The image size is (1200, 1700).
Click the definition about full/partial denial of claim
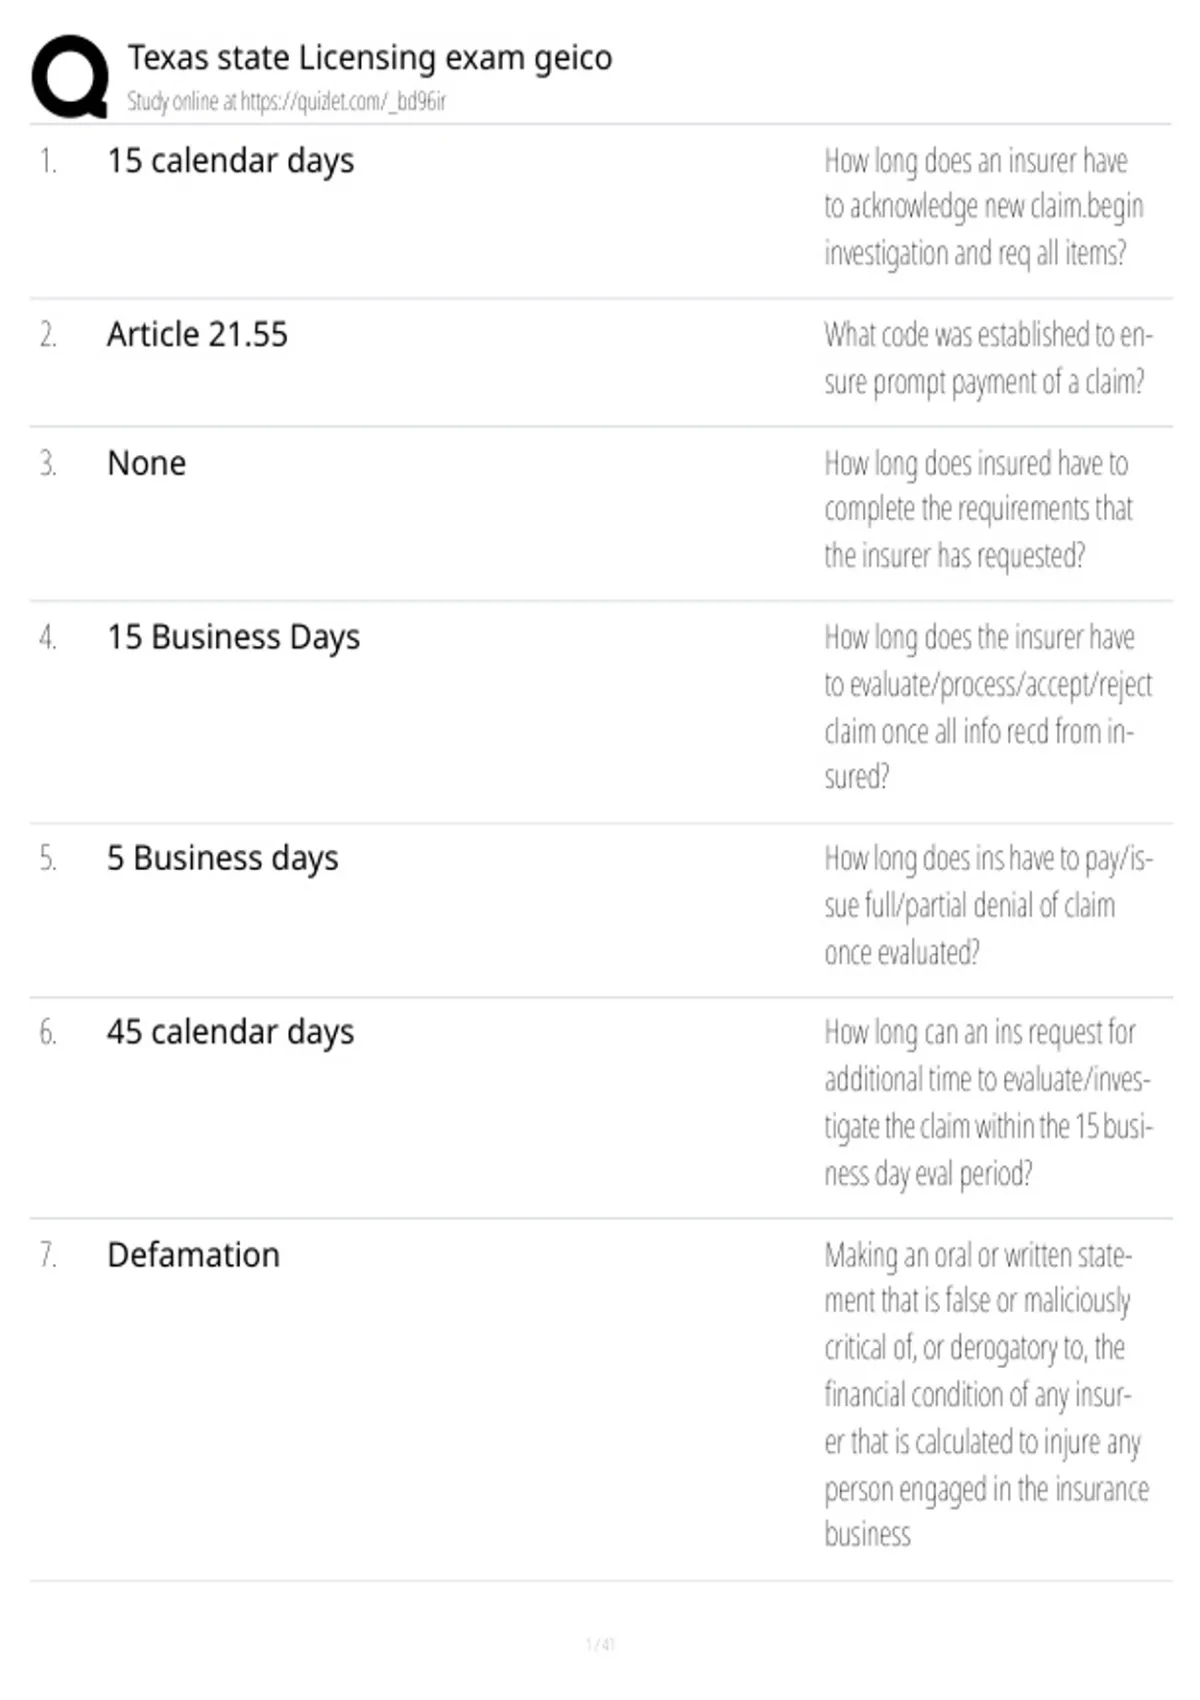pyautogui.click(x=988, y=905)
